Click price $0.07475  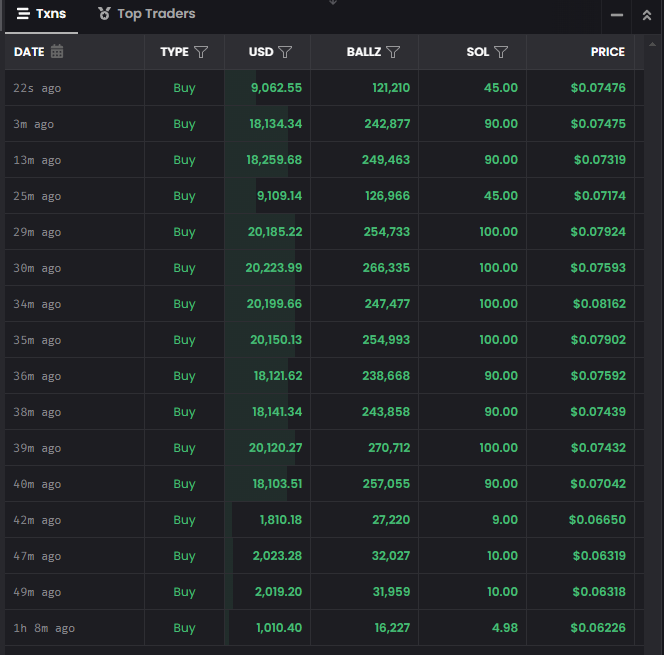[x=598, y=124]
